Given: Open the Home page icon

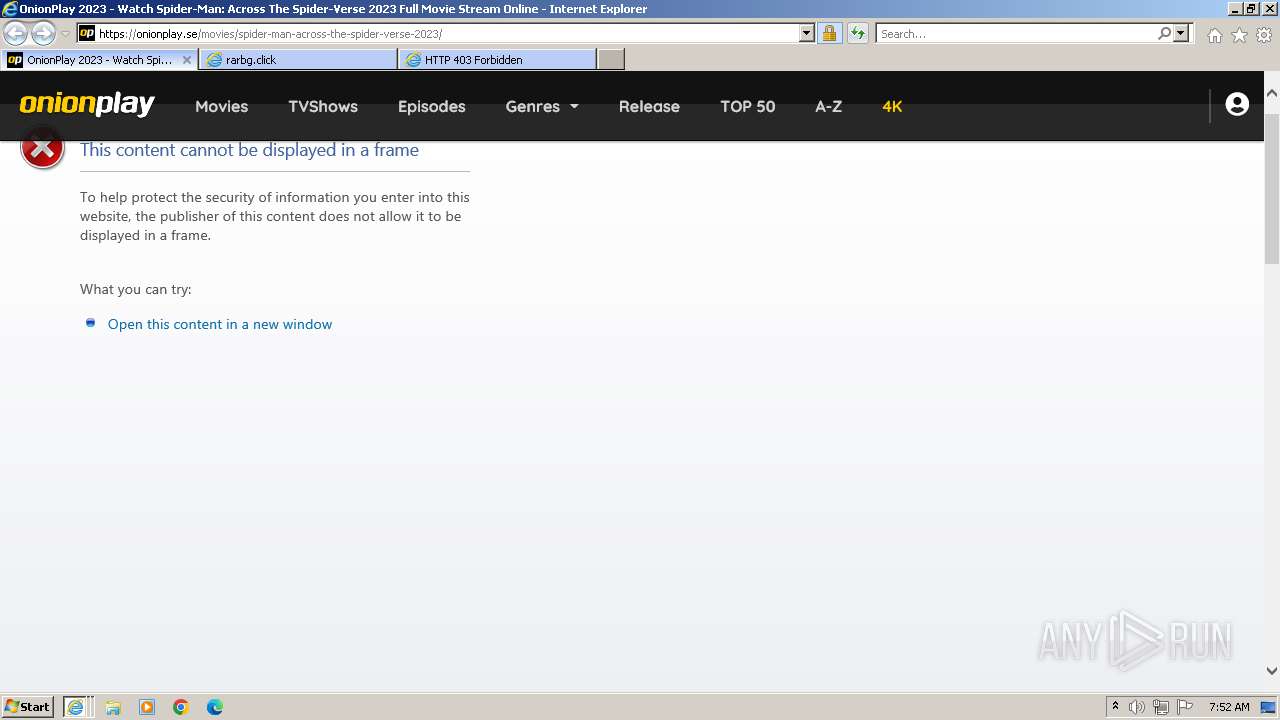Looking at the screenshot, I should pos(1214,35).
